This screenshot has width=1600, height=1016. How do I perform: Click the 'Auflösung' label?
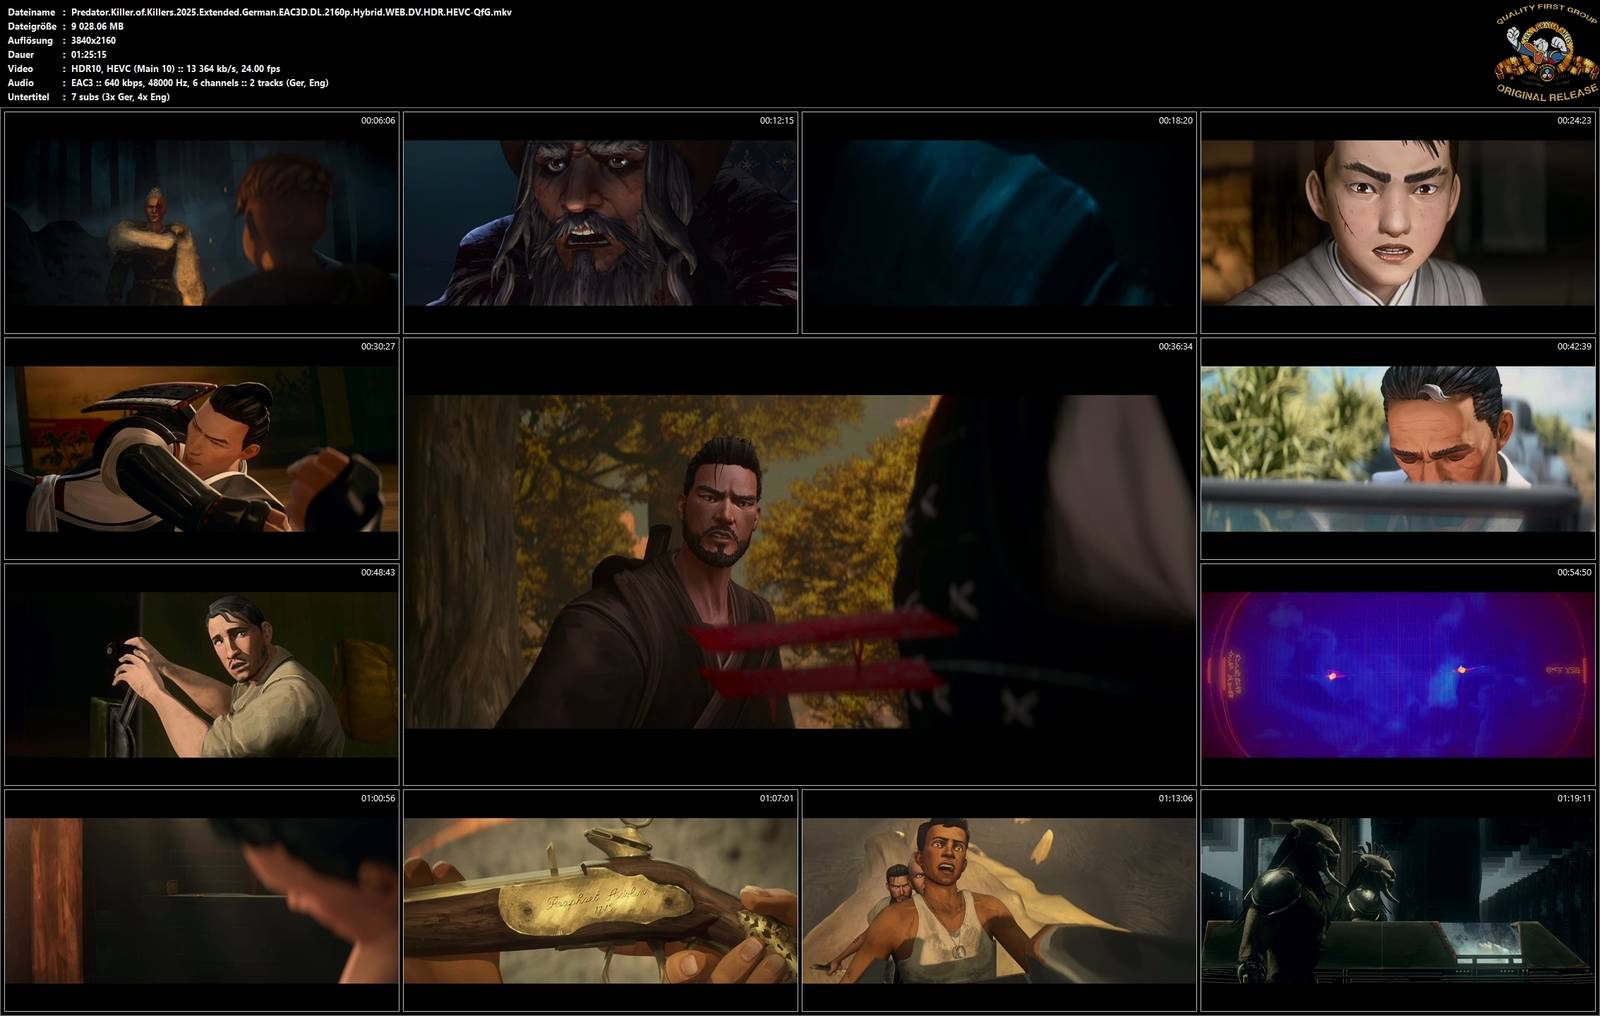coord(29,40)
